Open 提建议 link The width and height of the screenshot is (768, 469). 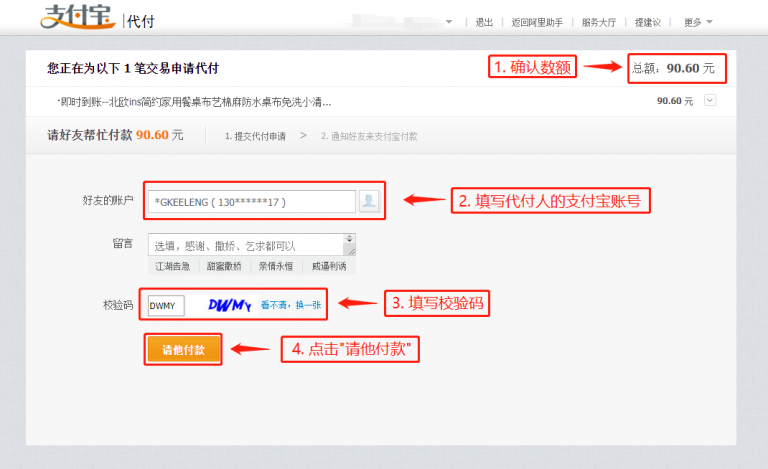pos(648,22)
